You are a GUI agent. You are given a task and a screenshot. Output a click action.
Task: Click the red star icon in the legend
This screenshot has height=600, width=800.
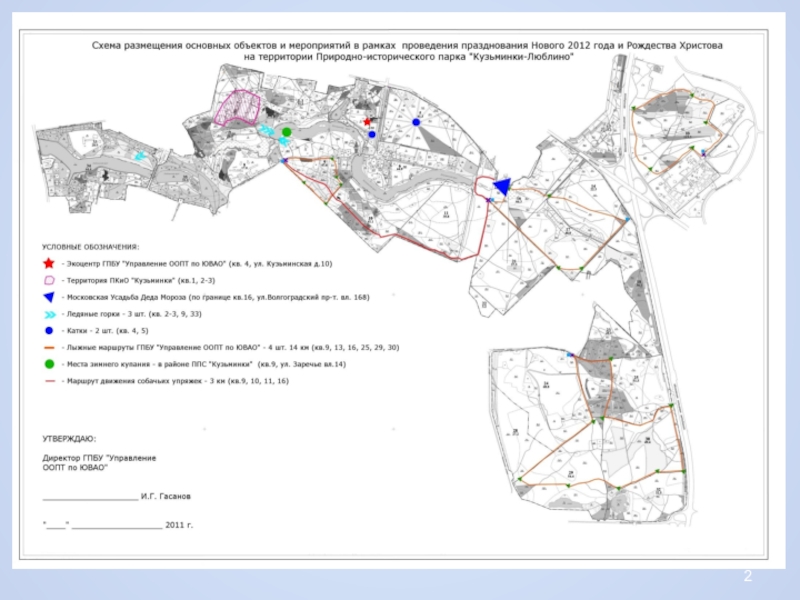tap(48, 263)
